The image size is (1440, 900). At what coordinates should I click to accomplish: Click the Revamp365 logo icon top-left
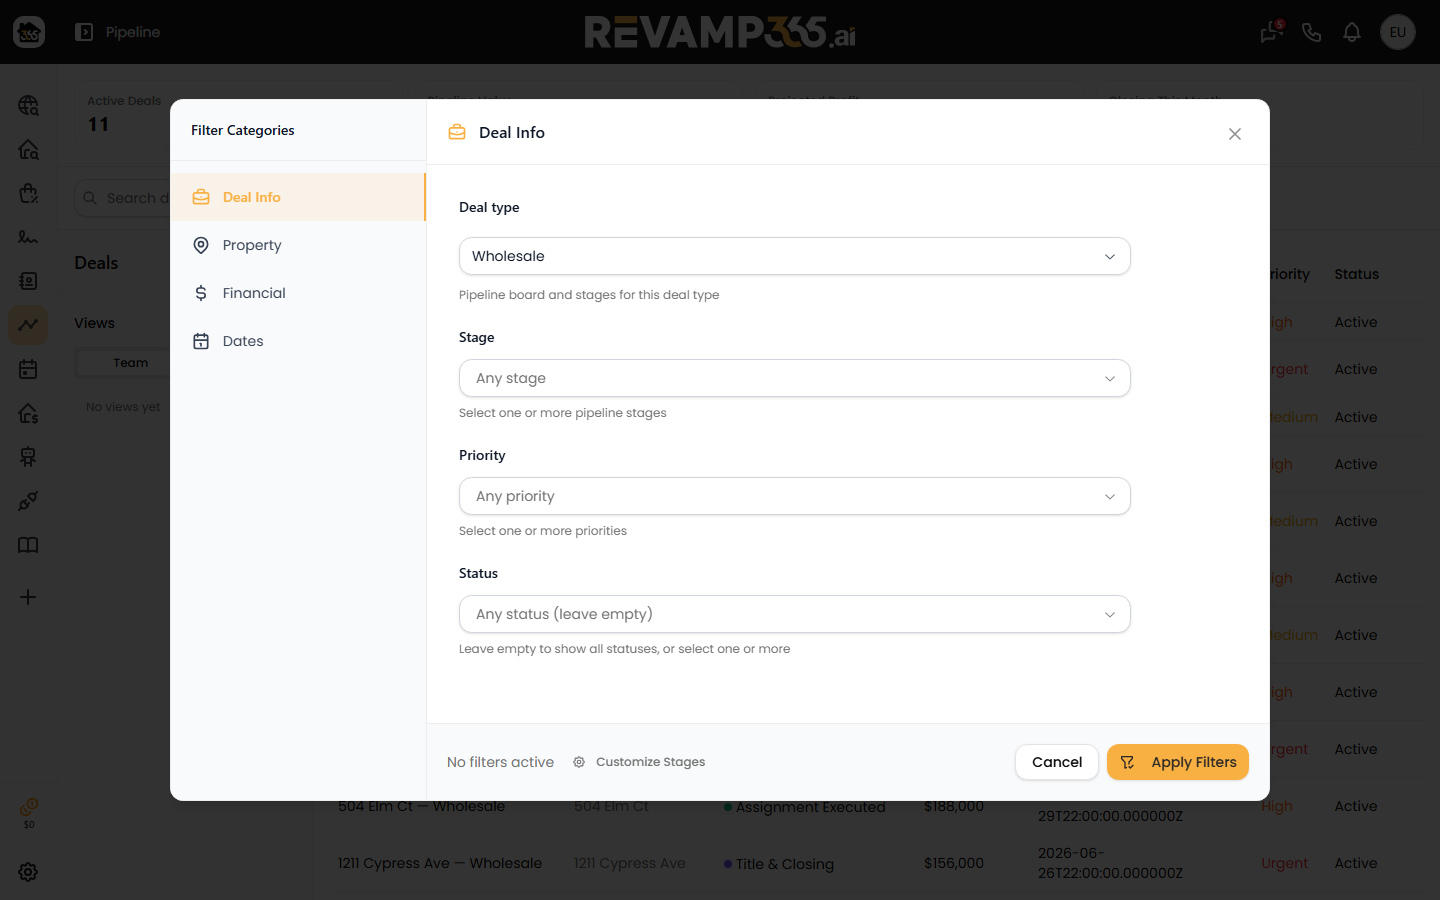pyautogui.click(x=29, y=32)
